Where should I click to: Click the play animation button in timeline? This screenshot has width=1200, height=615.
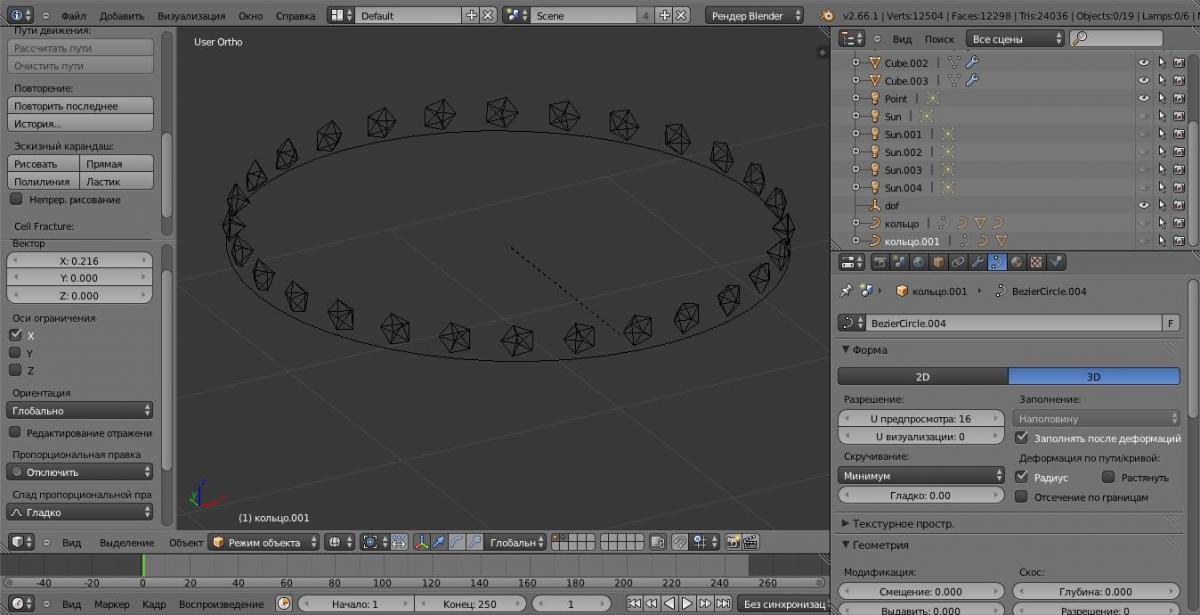[x=687, y=604]
